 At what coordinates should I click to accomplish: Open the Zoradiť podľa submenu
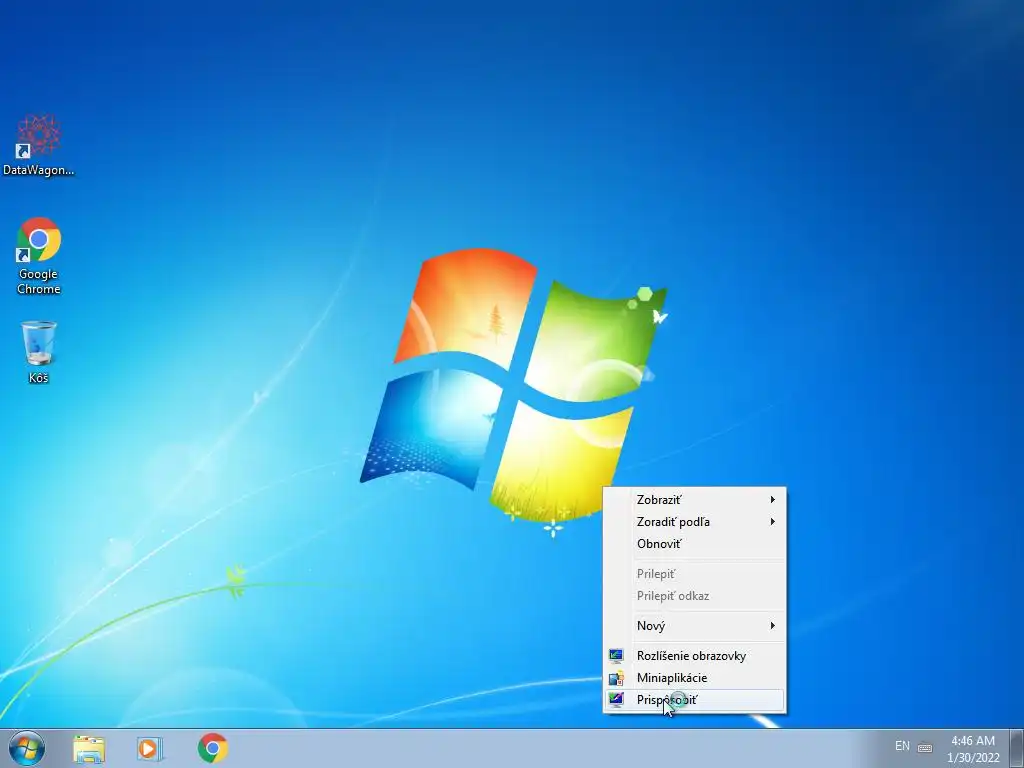point(694,522)
